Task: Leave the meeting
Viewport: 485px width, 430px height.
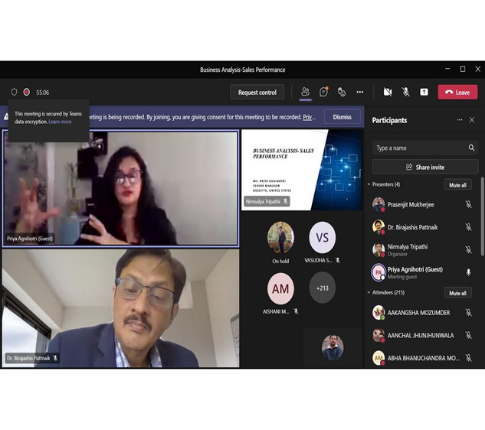Action: tap(457, 92)
